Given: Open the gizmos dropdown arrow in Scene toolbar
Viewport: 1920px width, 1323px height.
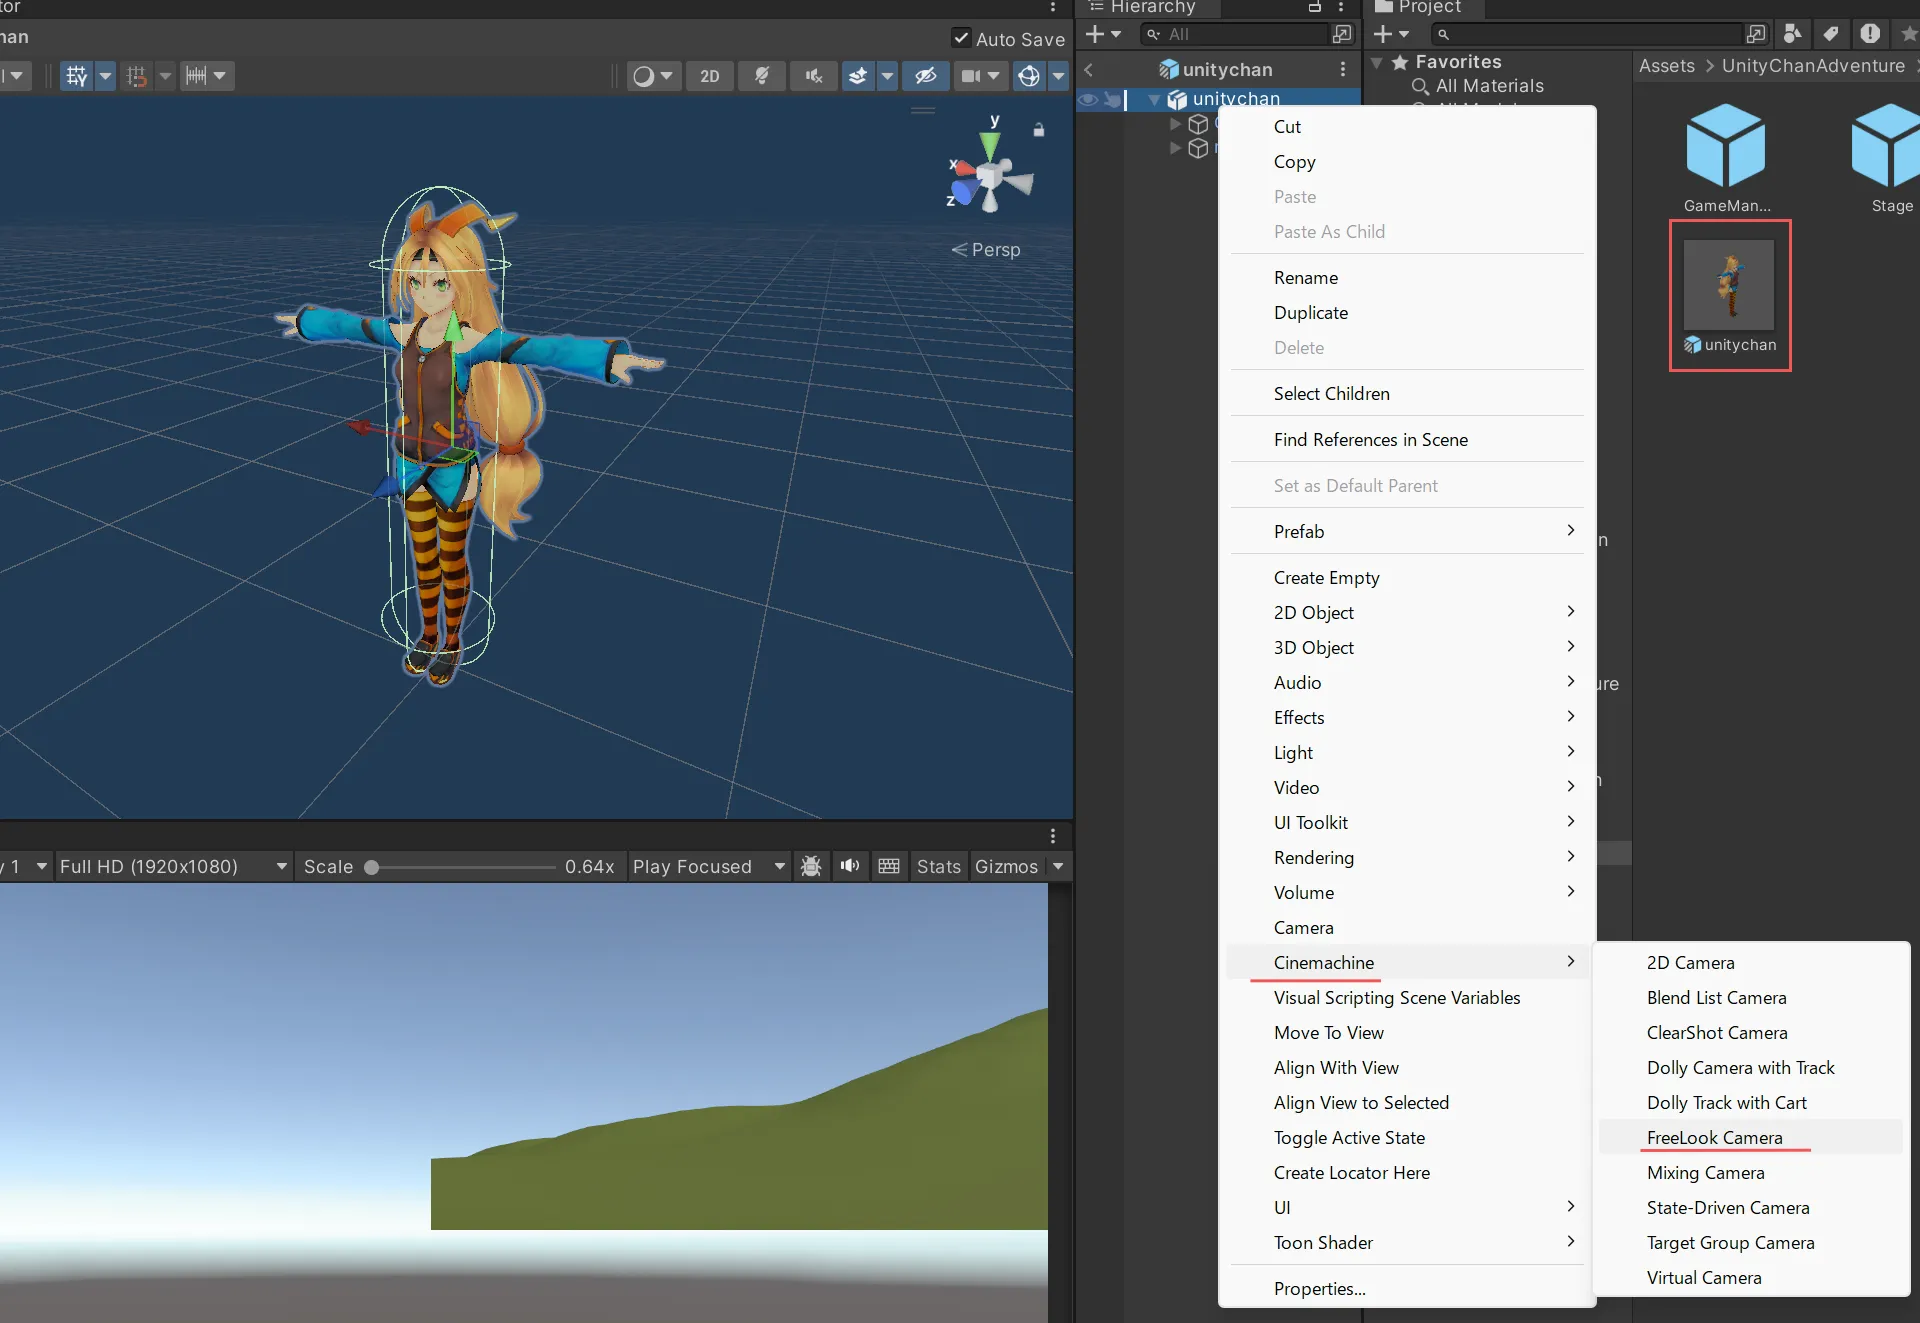Looking at the screenshot, I should 1059,76.
